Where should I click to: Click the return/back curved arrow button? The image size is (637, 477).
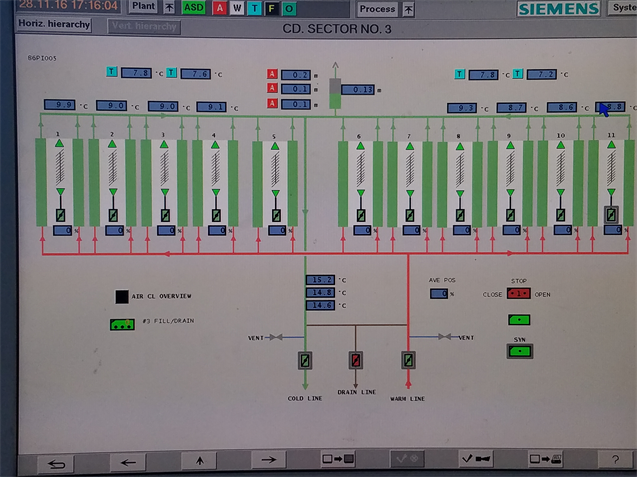[56, 461]
